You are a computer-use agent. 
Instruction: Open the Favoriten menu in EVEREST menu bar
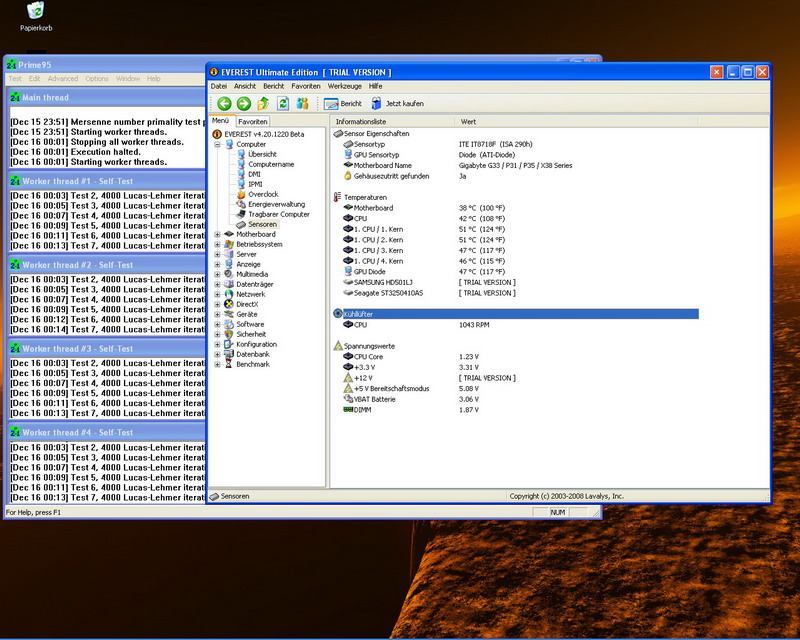point(306,86)
